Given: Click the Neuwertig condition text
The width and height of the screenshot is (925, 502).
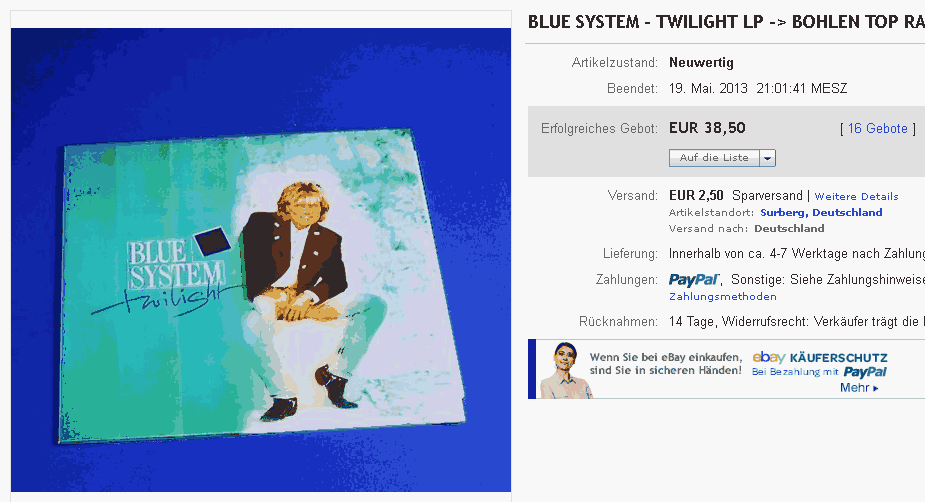Looking at the screenshot, I should (701, 63).
